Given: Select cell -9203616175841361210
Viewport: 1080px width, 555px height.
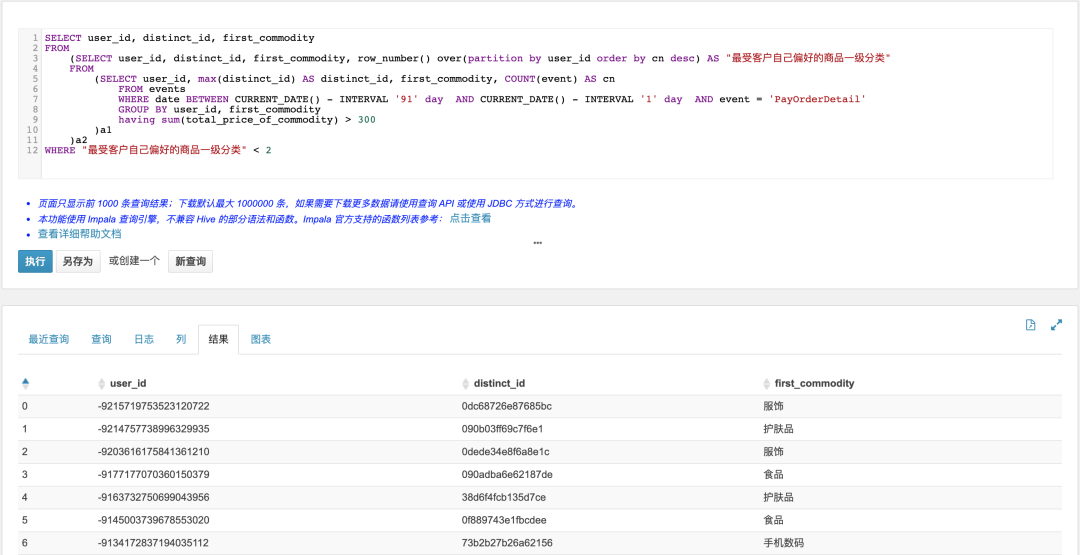Looking at the screenshot, I should 154,452.
